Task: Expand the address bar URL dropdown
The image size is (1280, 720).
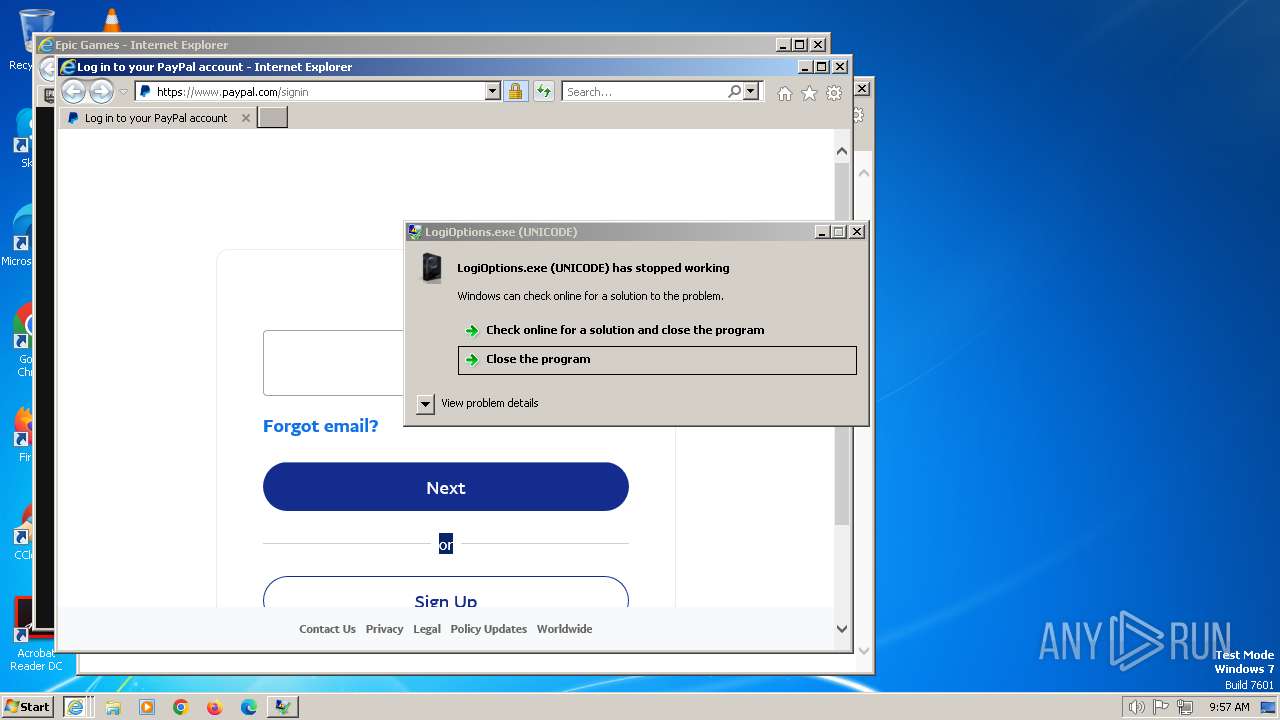Action: click(492, 91)
